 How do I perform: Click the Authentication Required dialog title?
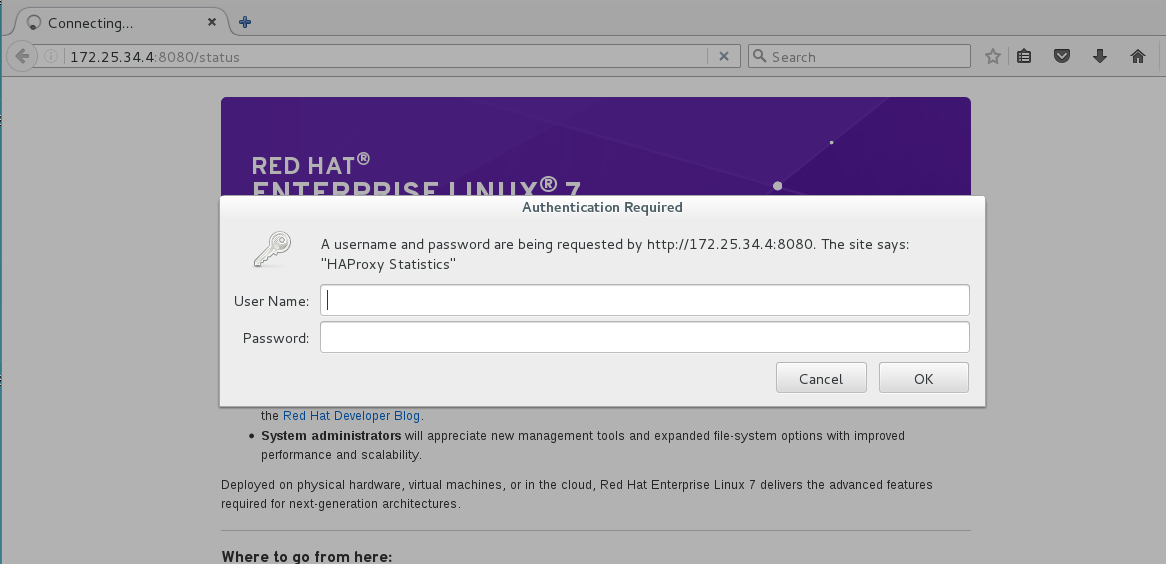coord(602,208)
